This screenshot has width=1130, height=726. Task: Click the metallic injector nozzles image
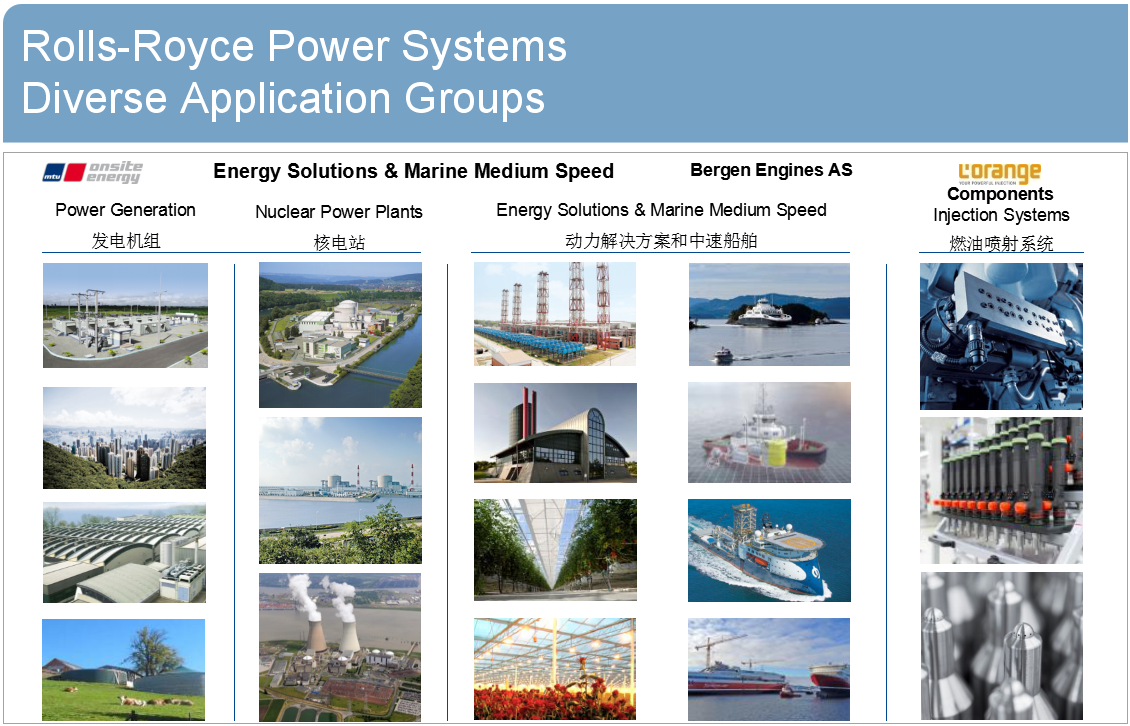tap(1001, 646)
